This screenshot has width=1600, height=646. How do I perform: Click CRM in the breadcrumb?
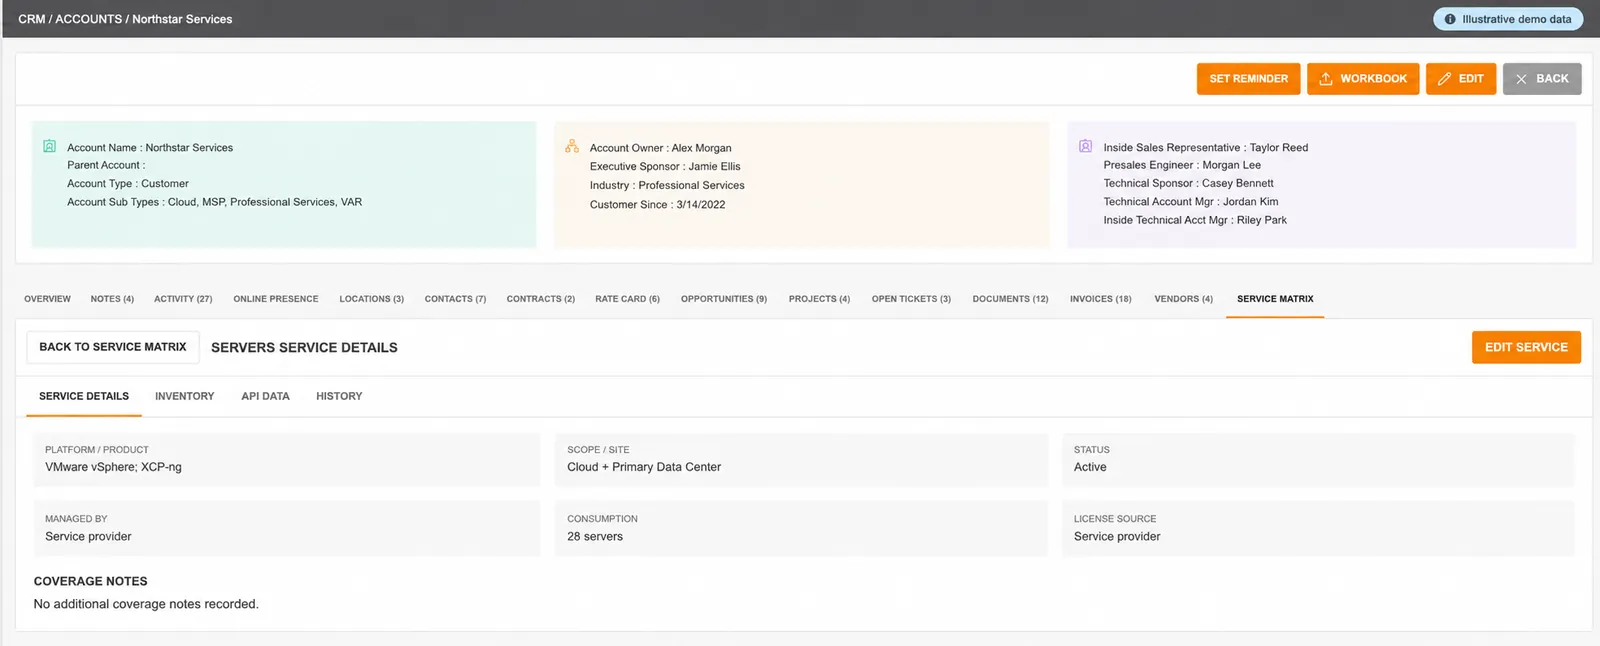tap(31, 19)
